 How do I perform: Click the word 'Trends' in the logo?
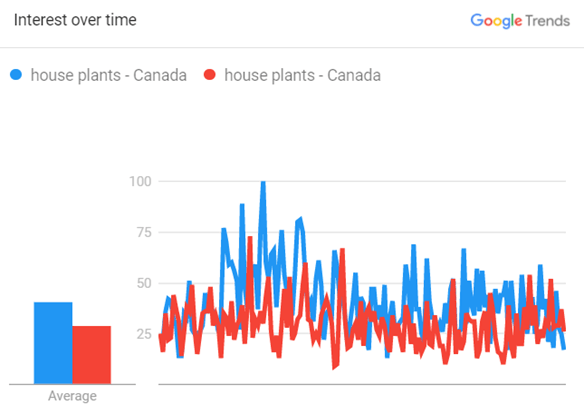click(x=548, y=21)
